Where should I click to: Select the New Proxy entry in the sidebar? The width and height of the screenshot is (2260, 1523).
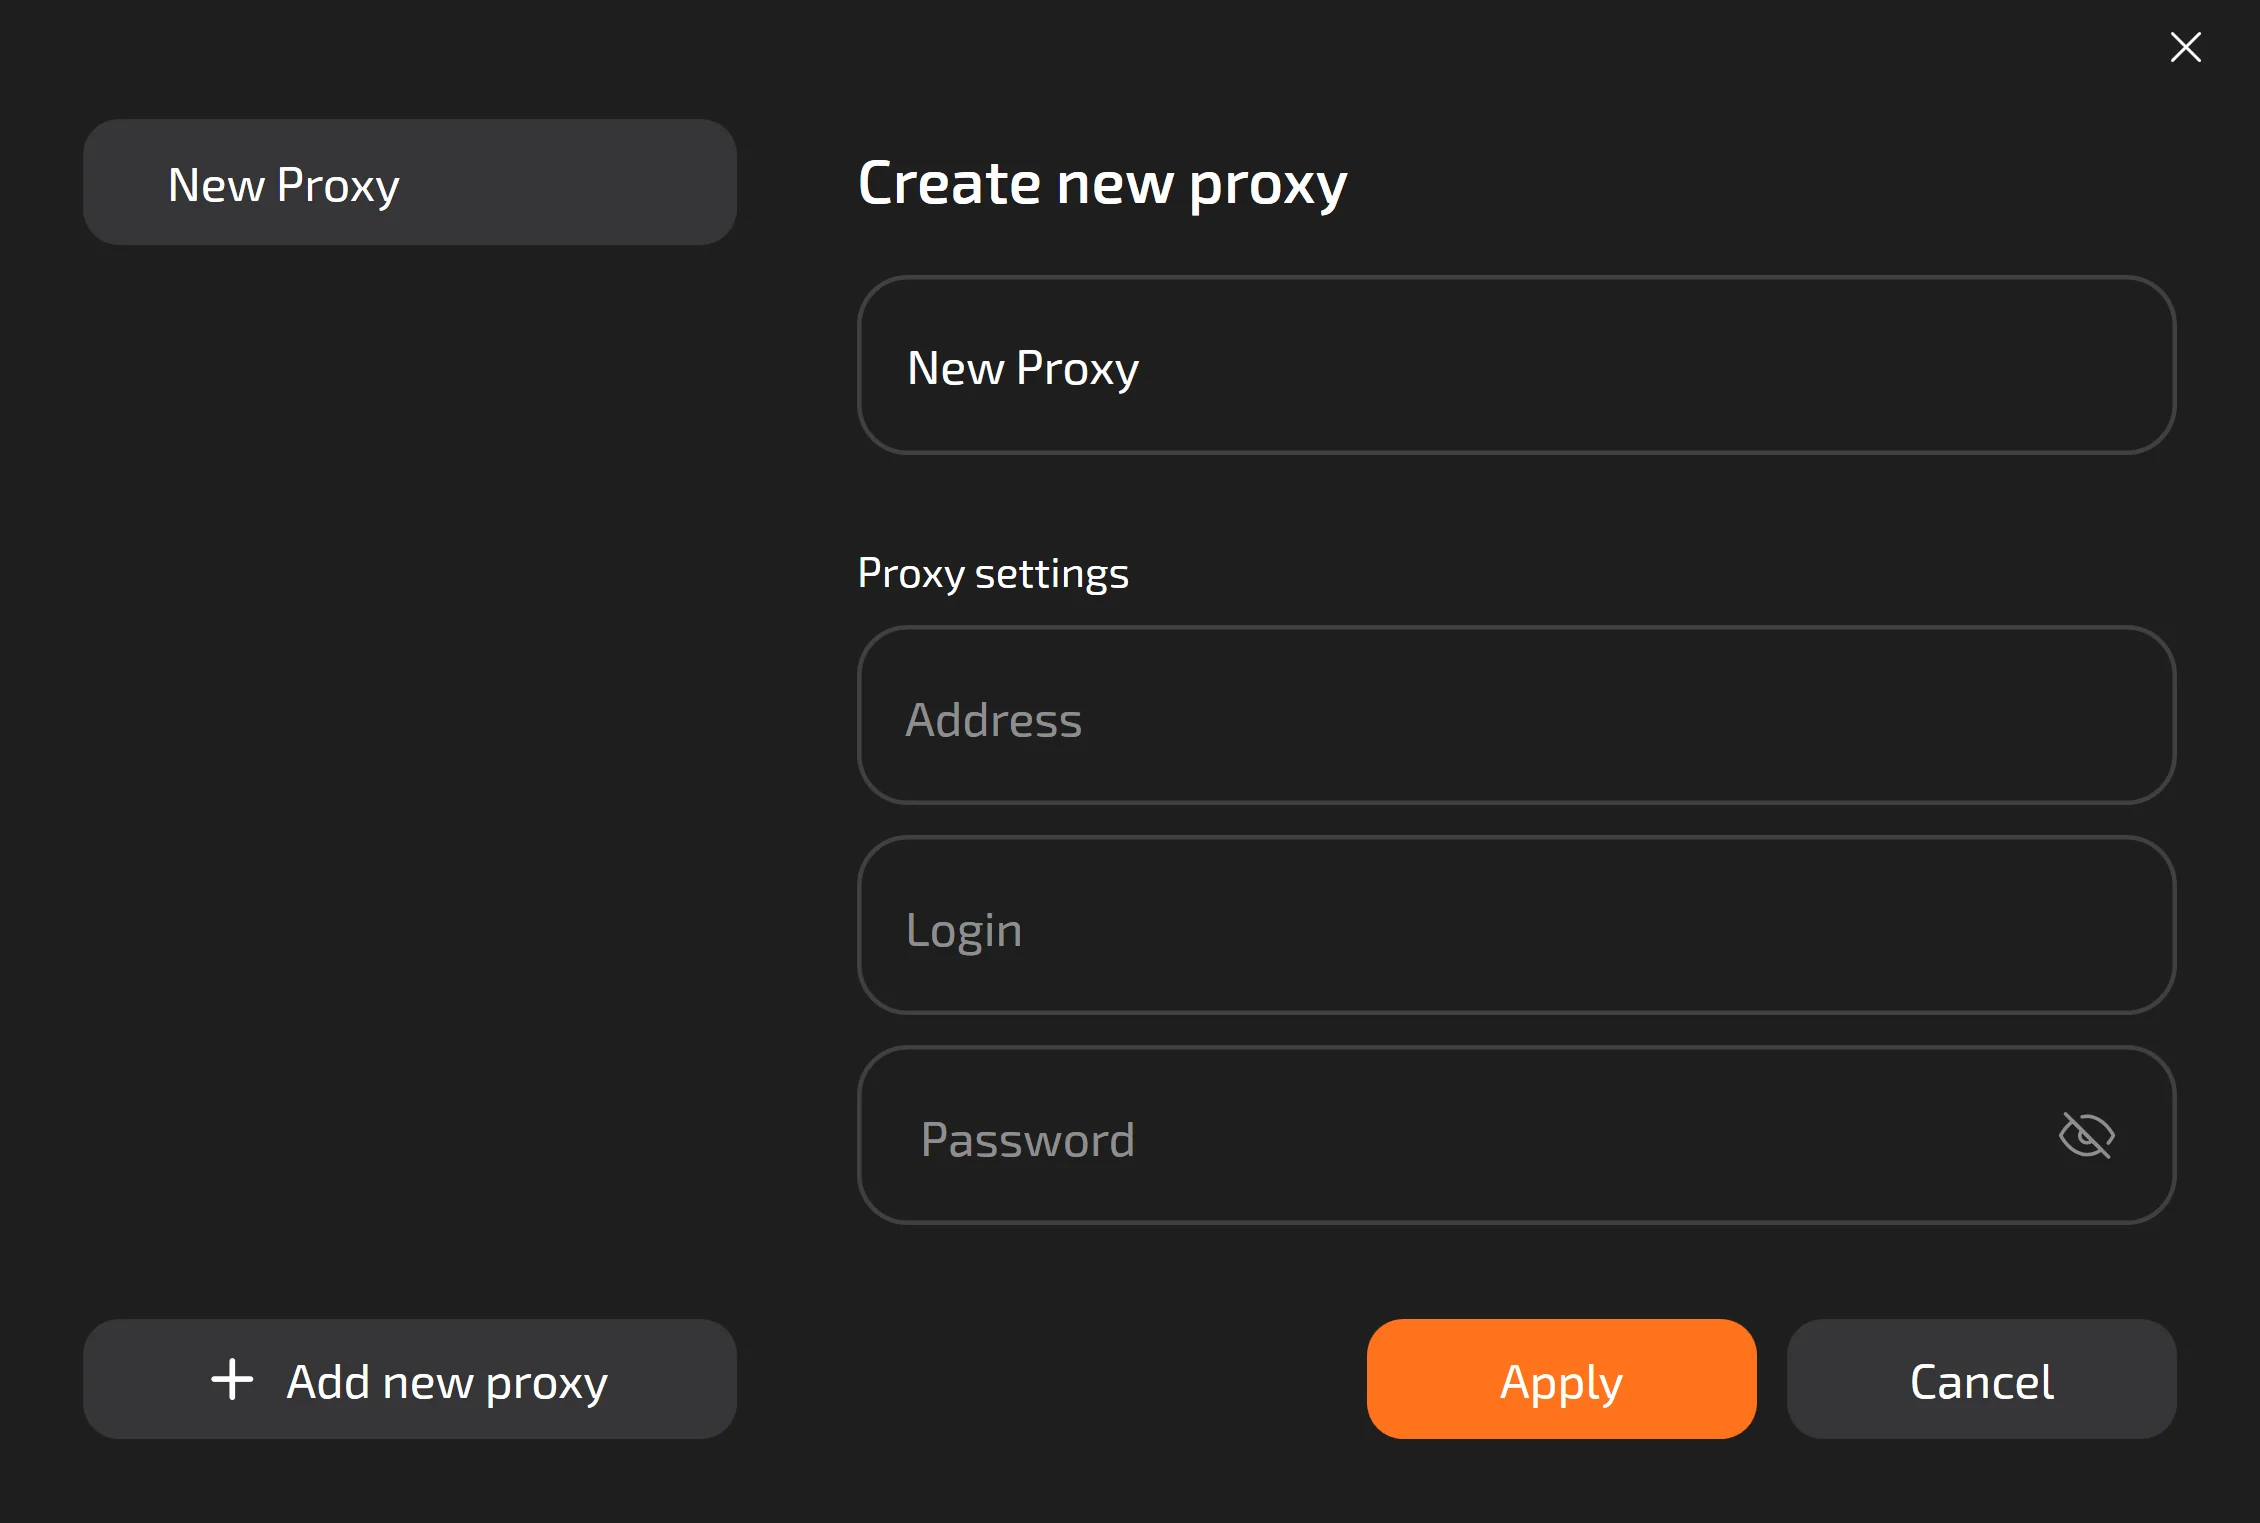tap(410, 183)
